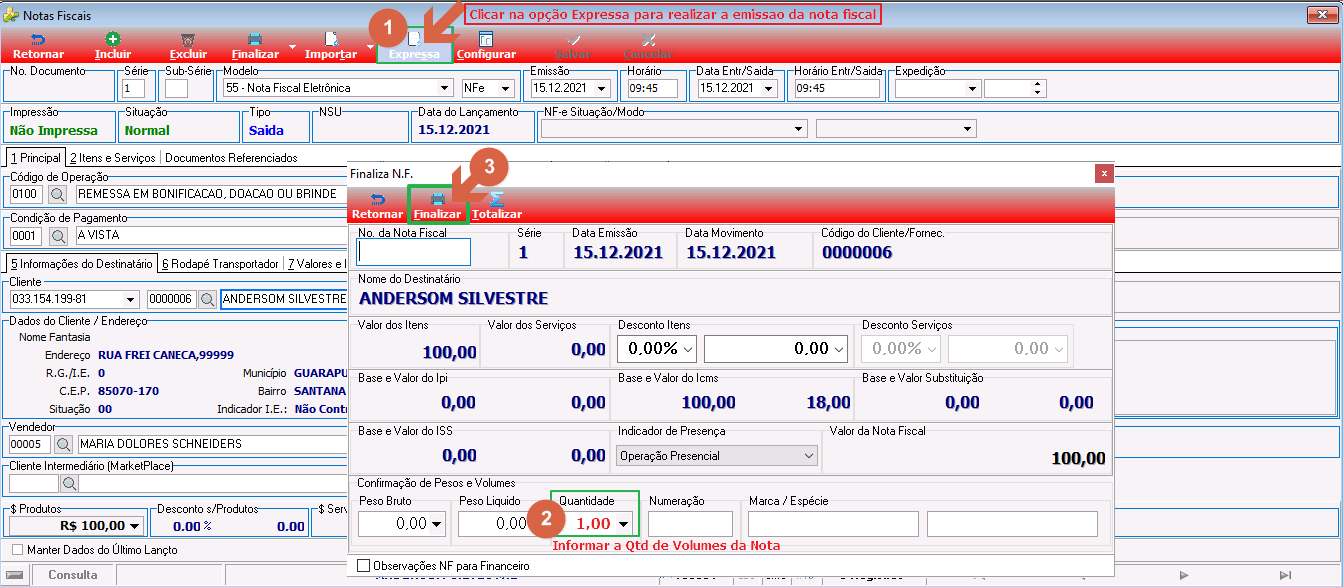Open the Quantidade dropdown arrow
Viewport: 1343px width, 587px height.
[624, 524]
